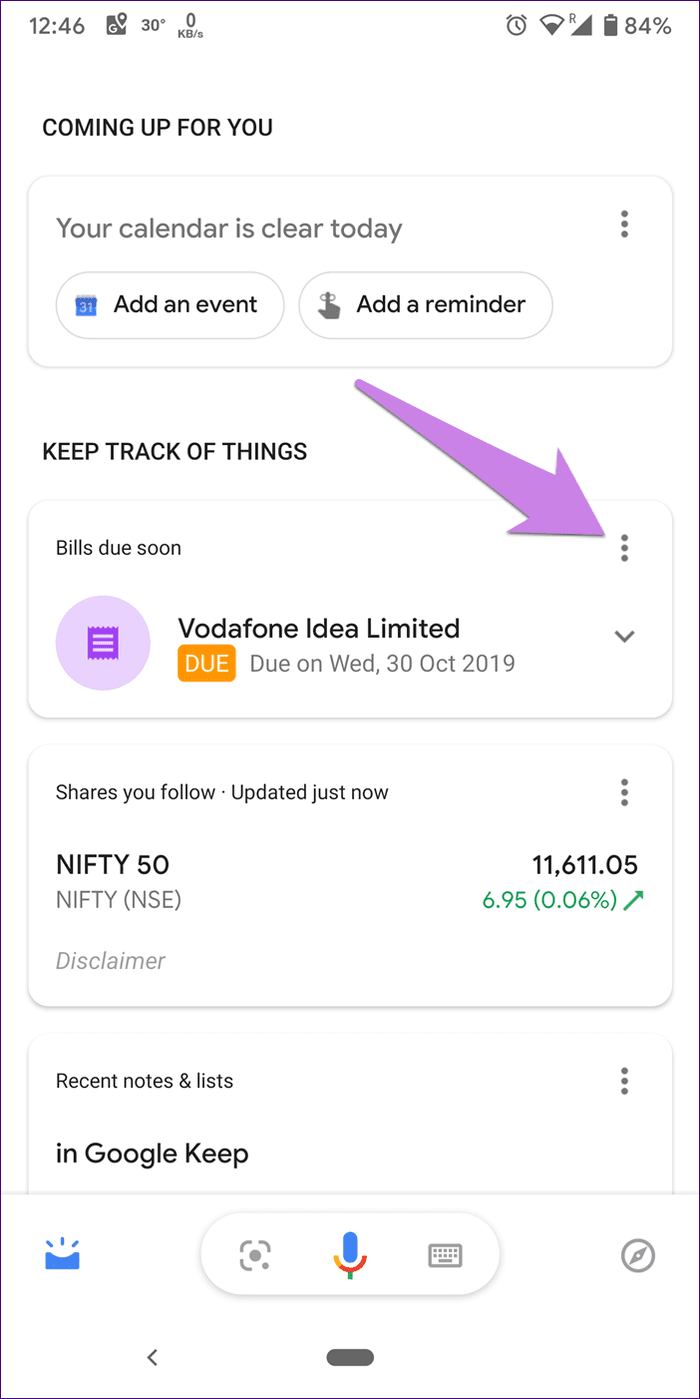This screenshot has width=700, height=1399.
Task: Open the Bills due soon overflow menu
Action: (x=625, y=548)
